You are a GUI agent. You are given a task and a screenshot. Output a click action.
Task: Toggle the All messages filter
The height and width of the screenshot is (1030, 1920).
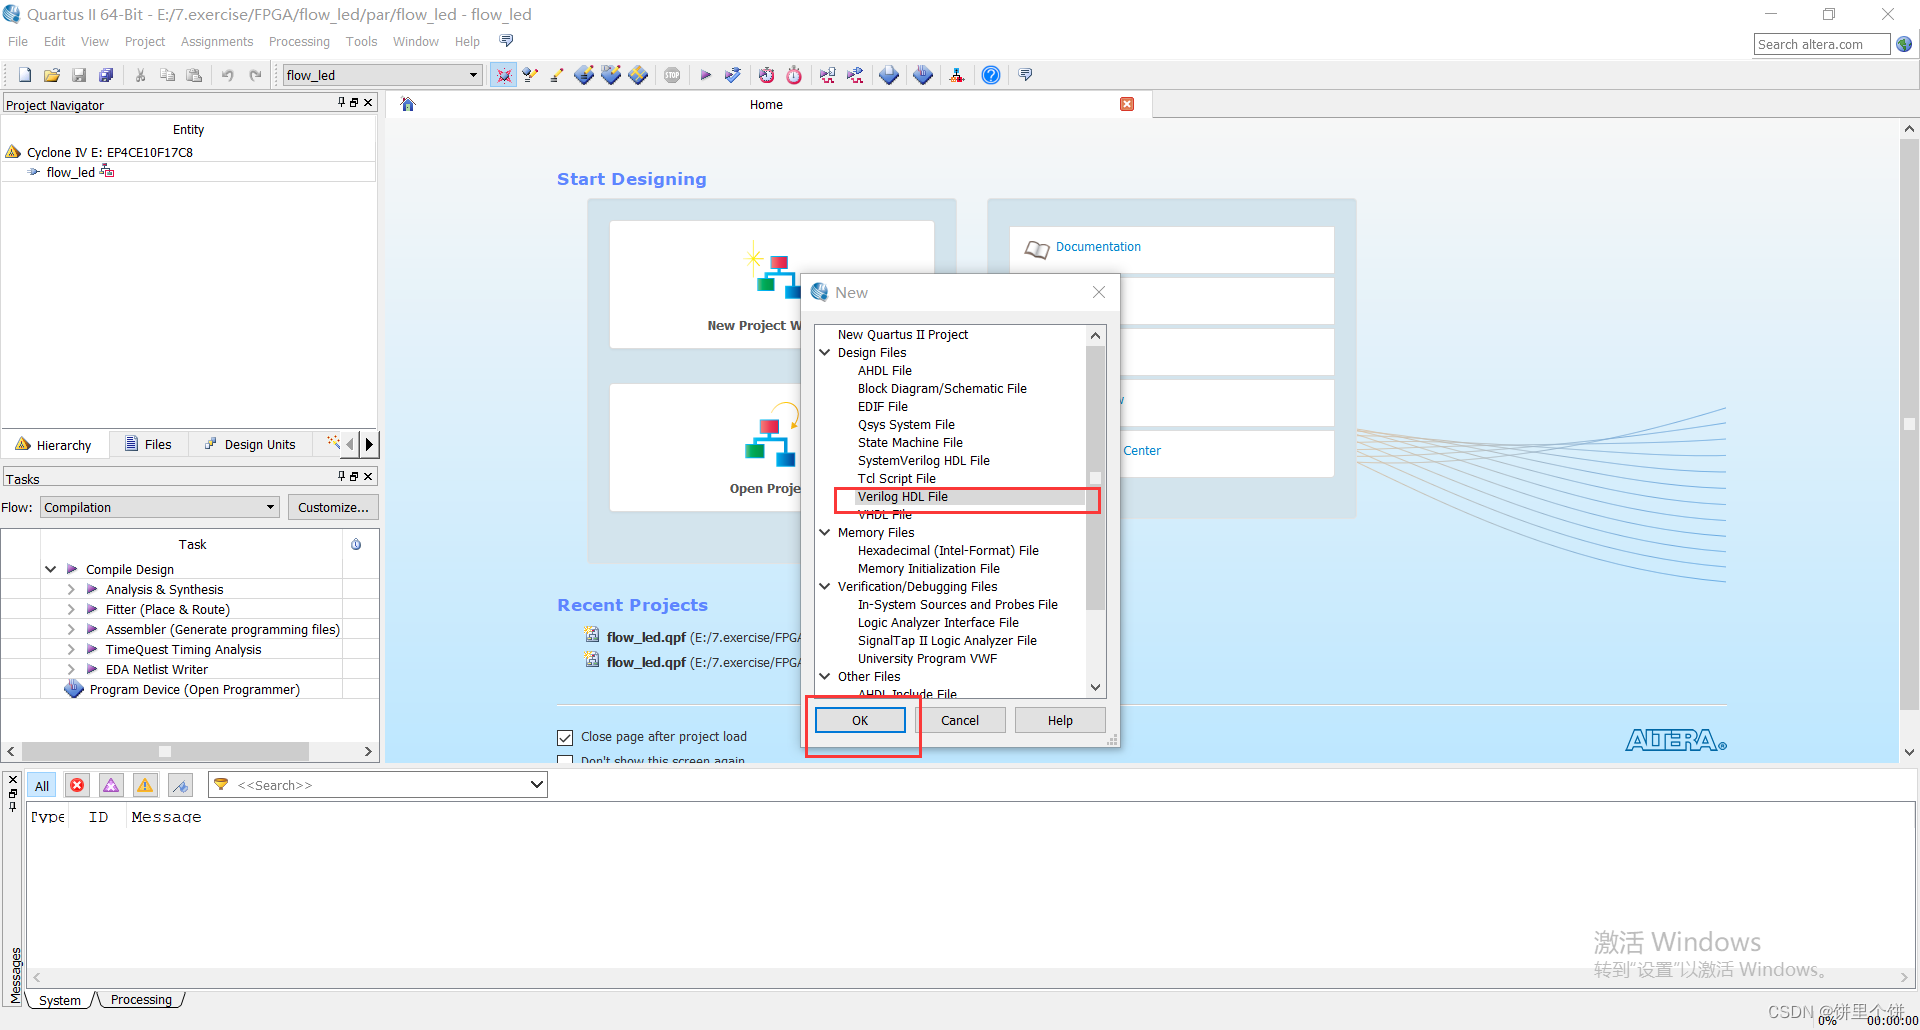pos(42,786)
